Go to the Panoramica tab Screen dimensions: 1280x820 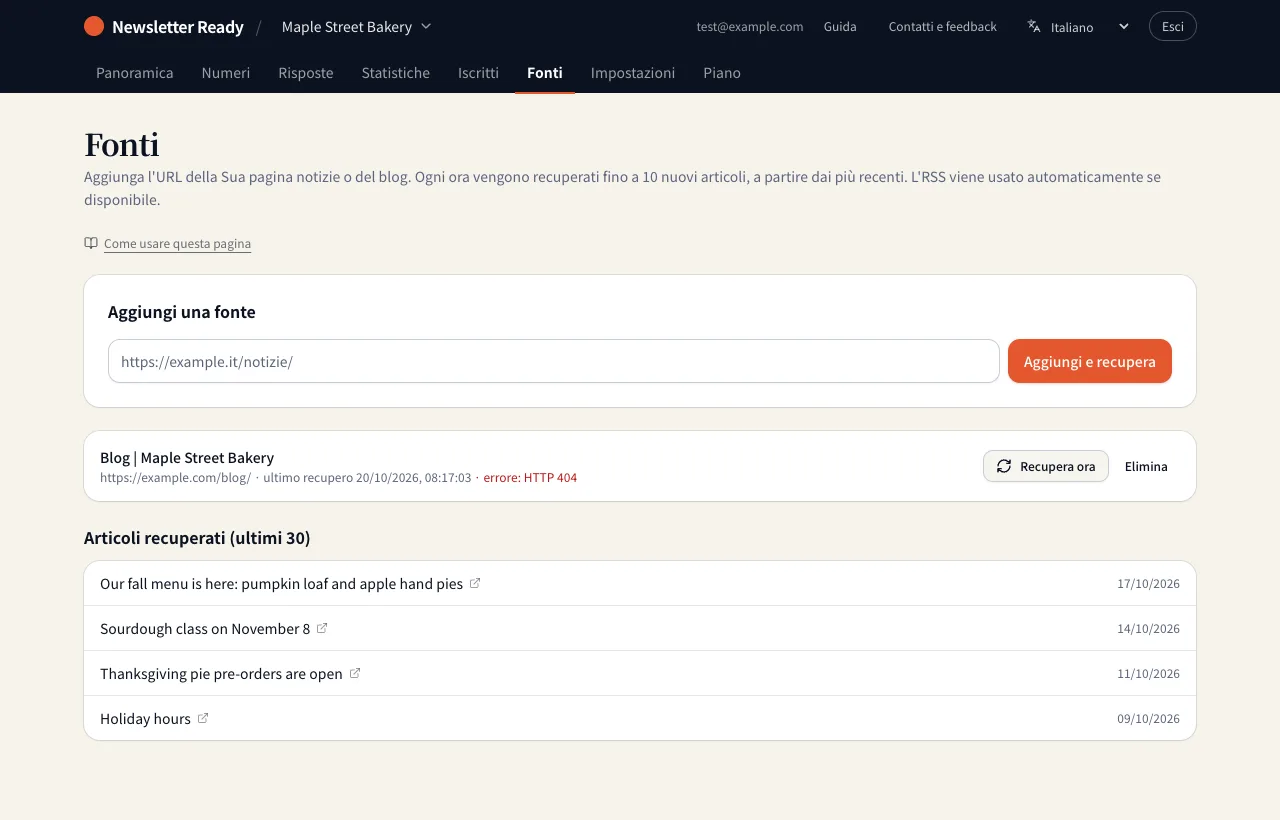pyautogui.click(x=135, y=73)
